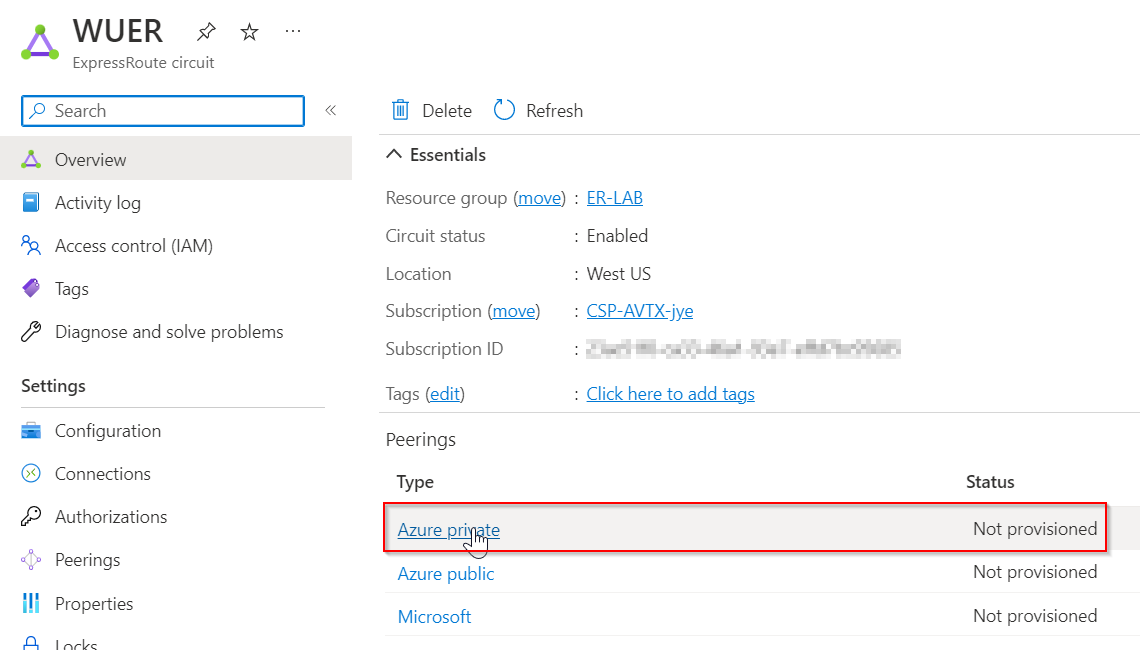
Task: Go to Peerings in the sidebar
Action: point(88,560)
